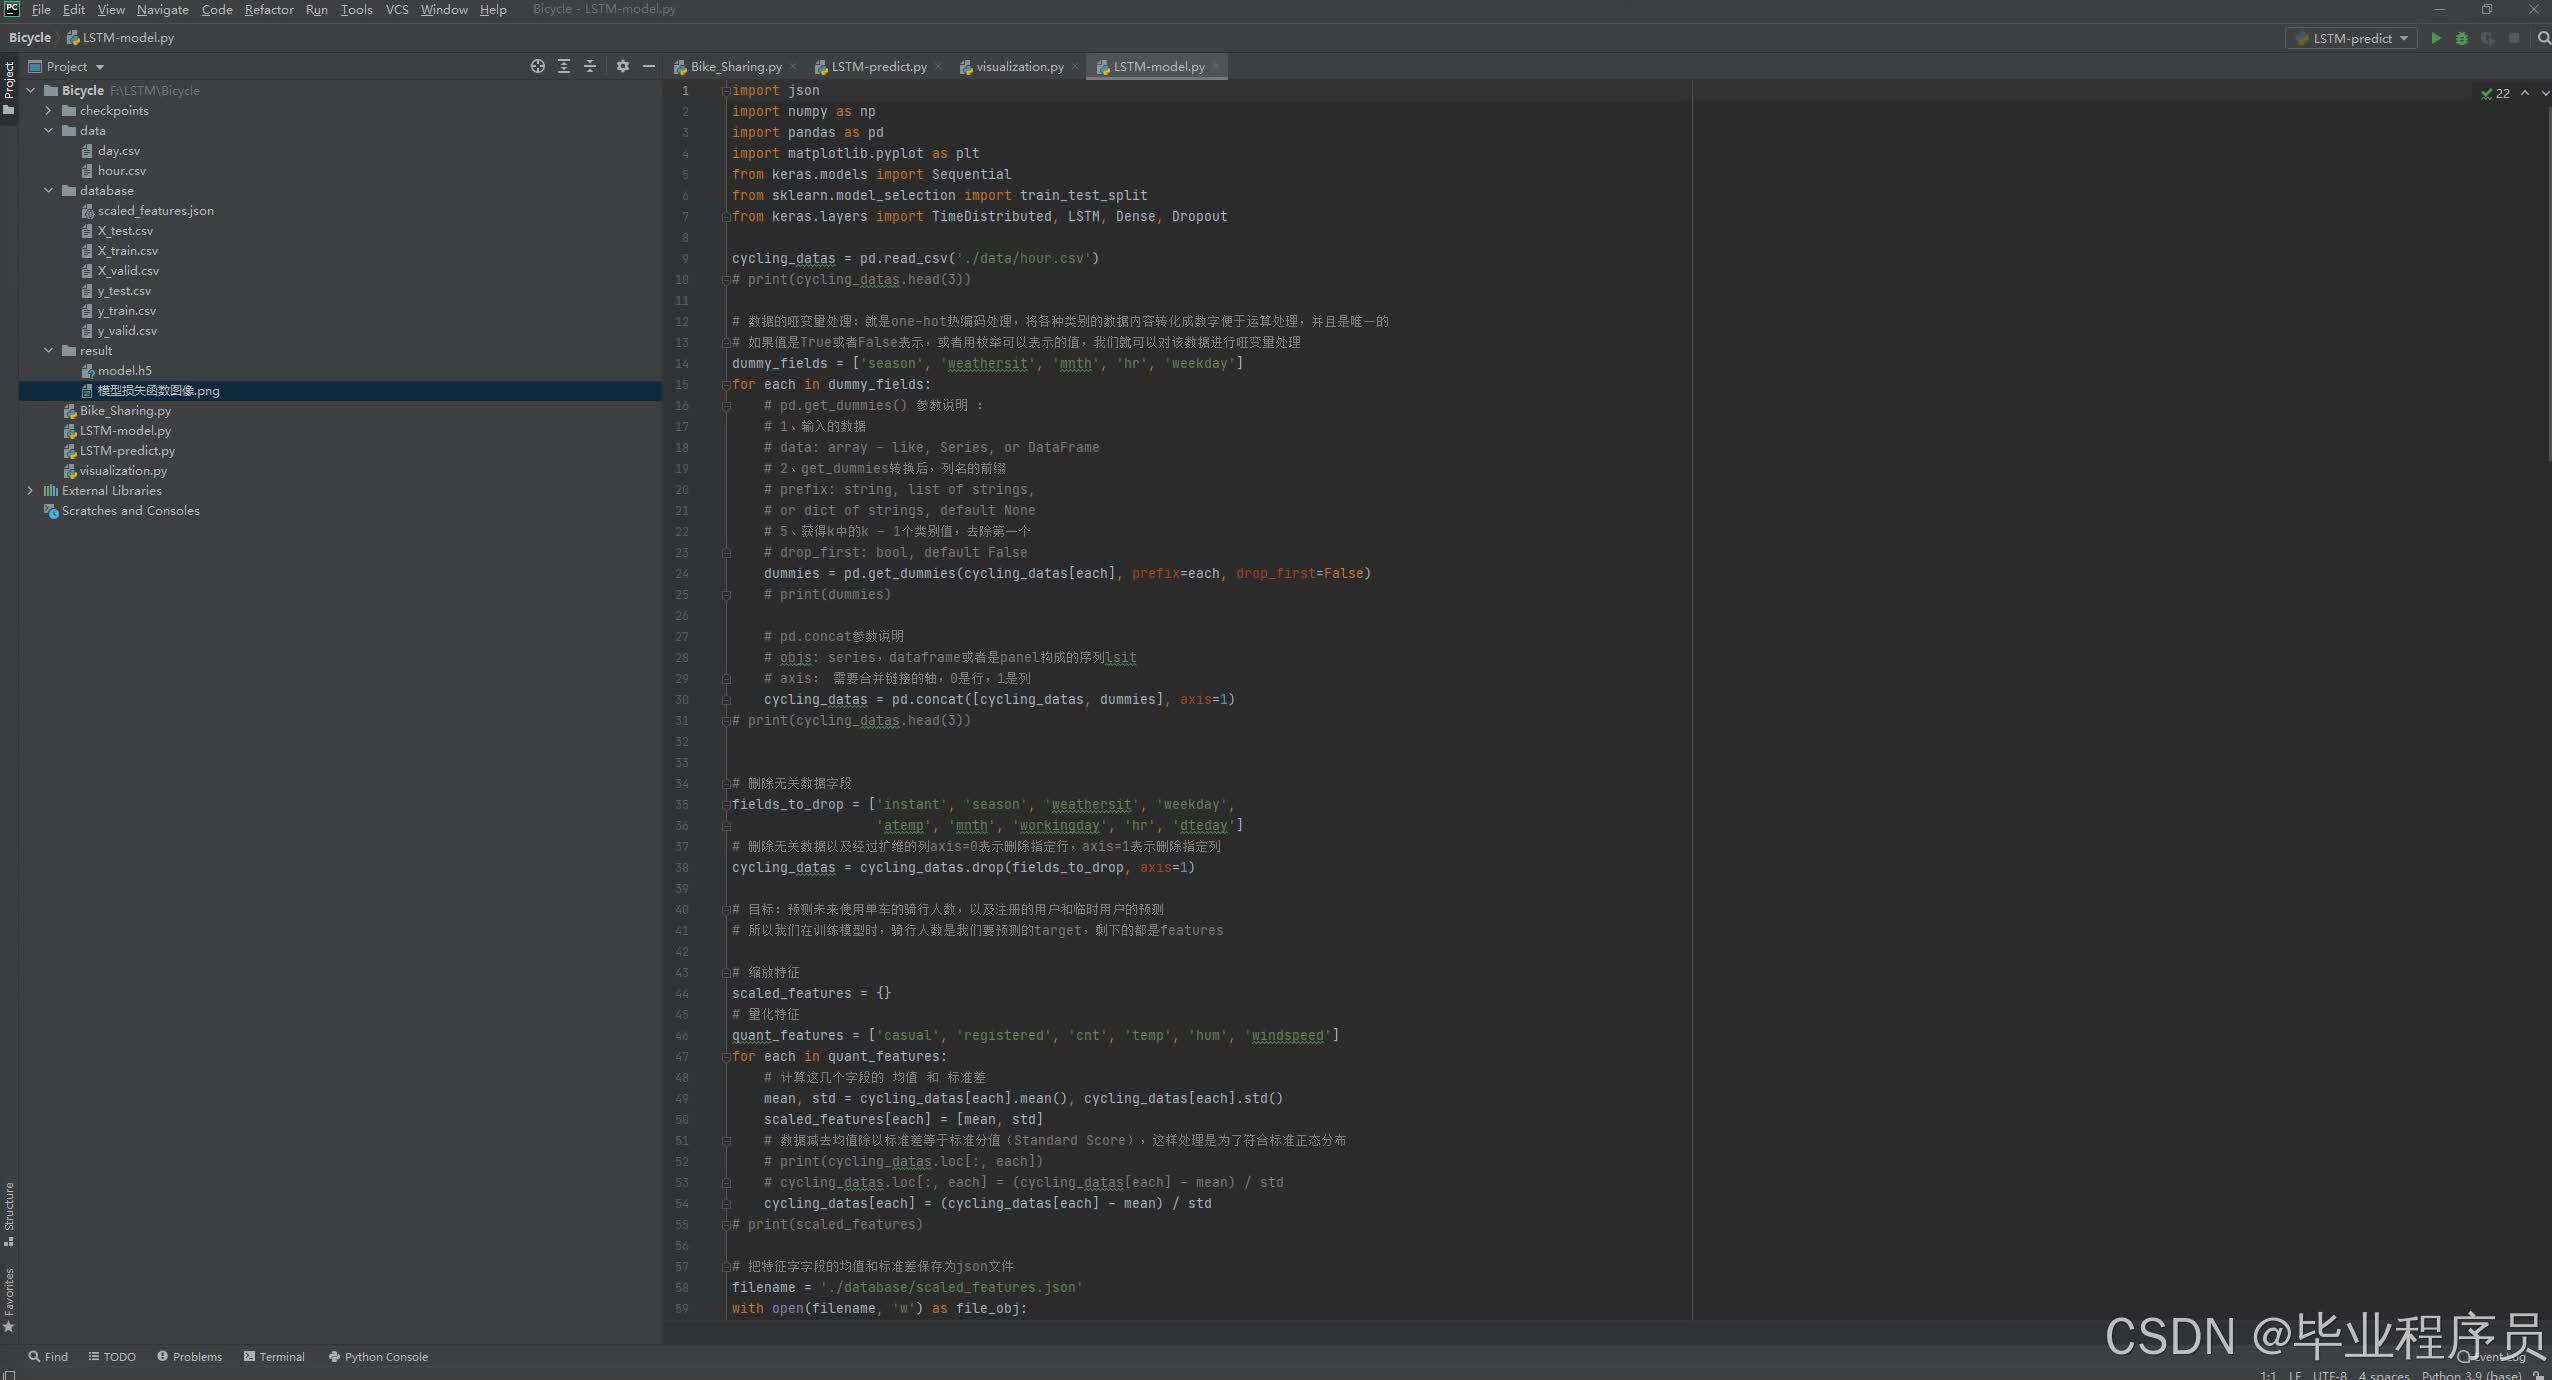Toggle the Favorites tool window

point(9,1298)
